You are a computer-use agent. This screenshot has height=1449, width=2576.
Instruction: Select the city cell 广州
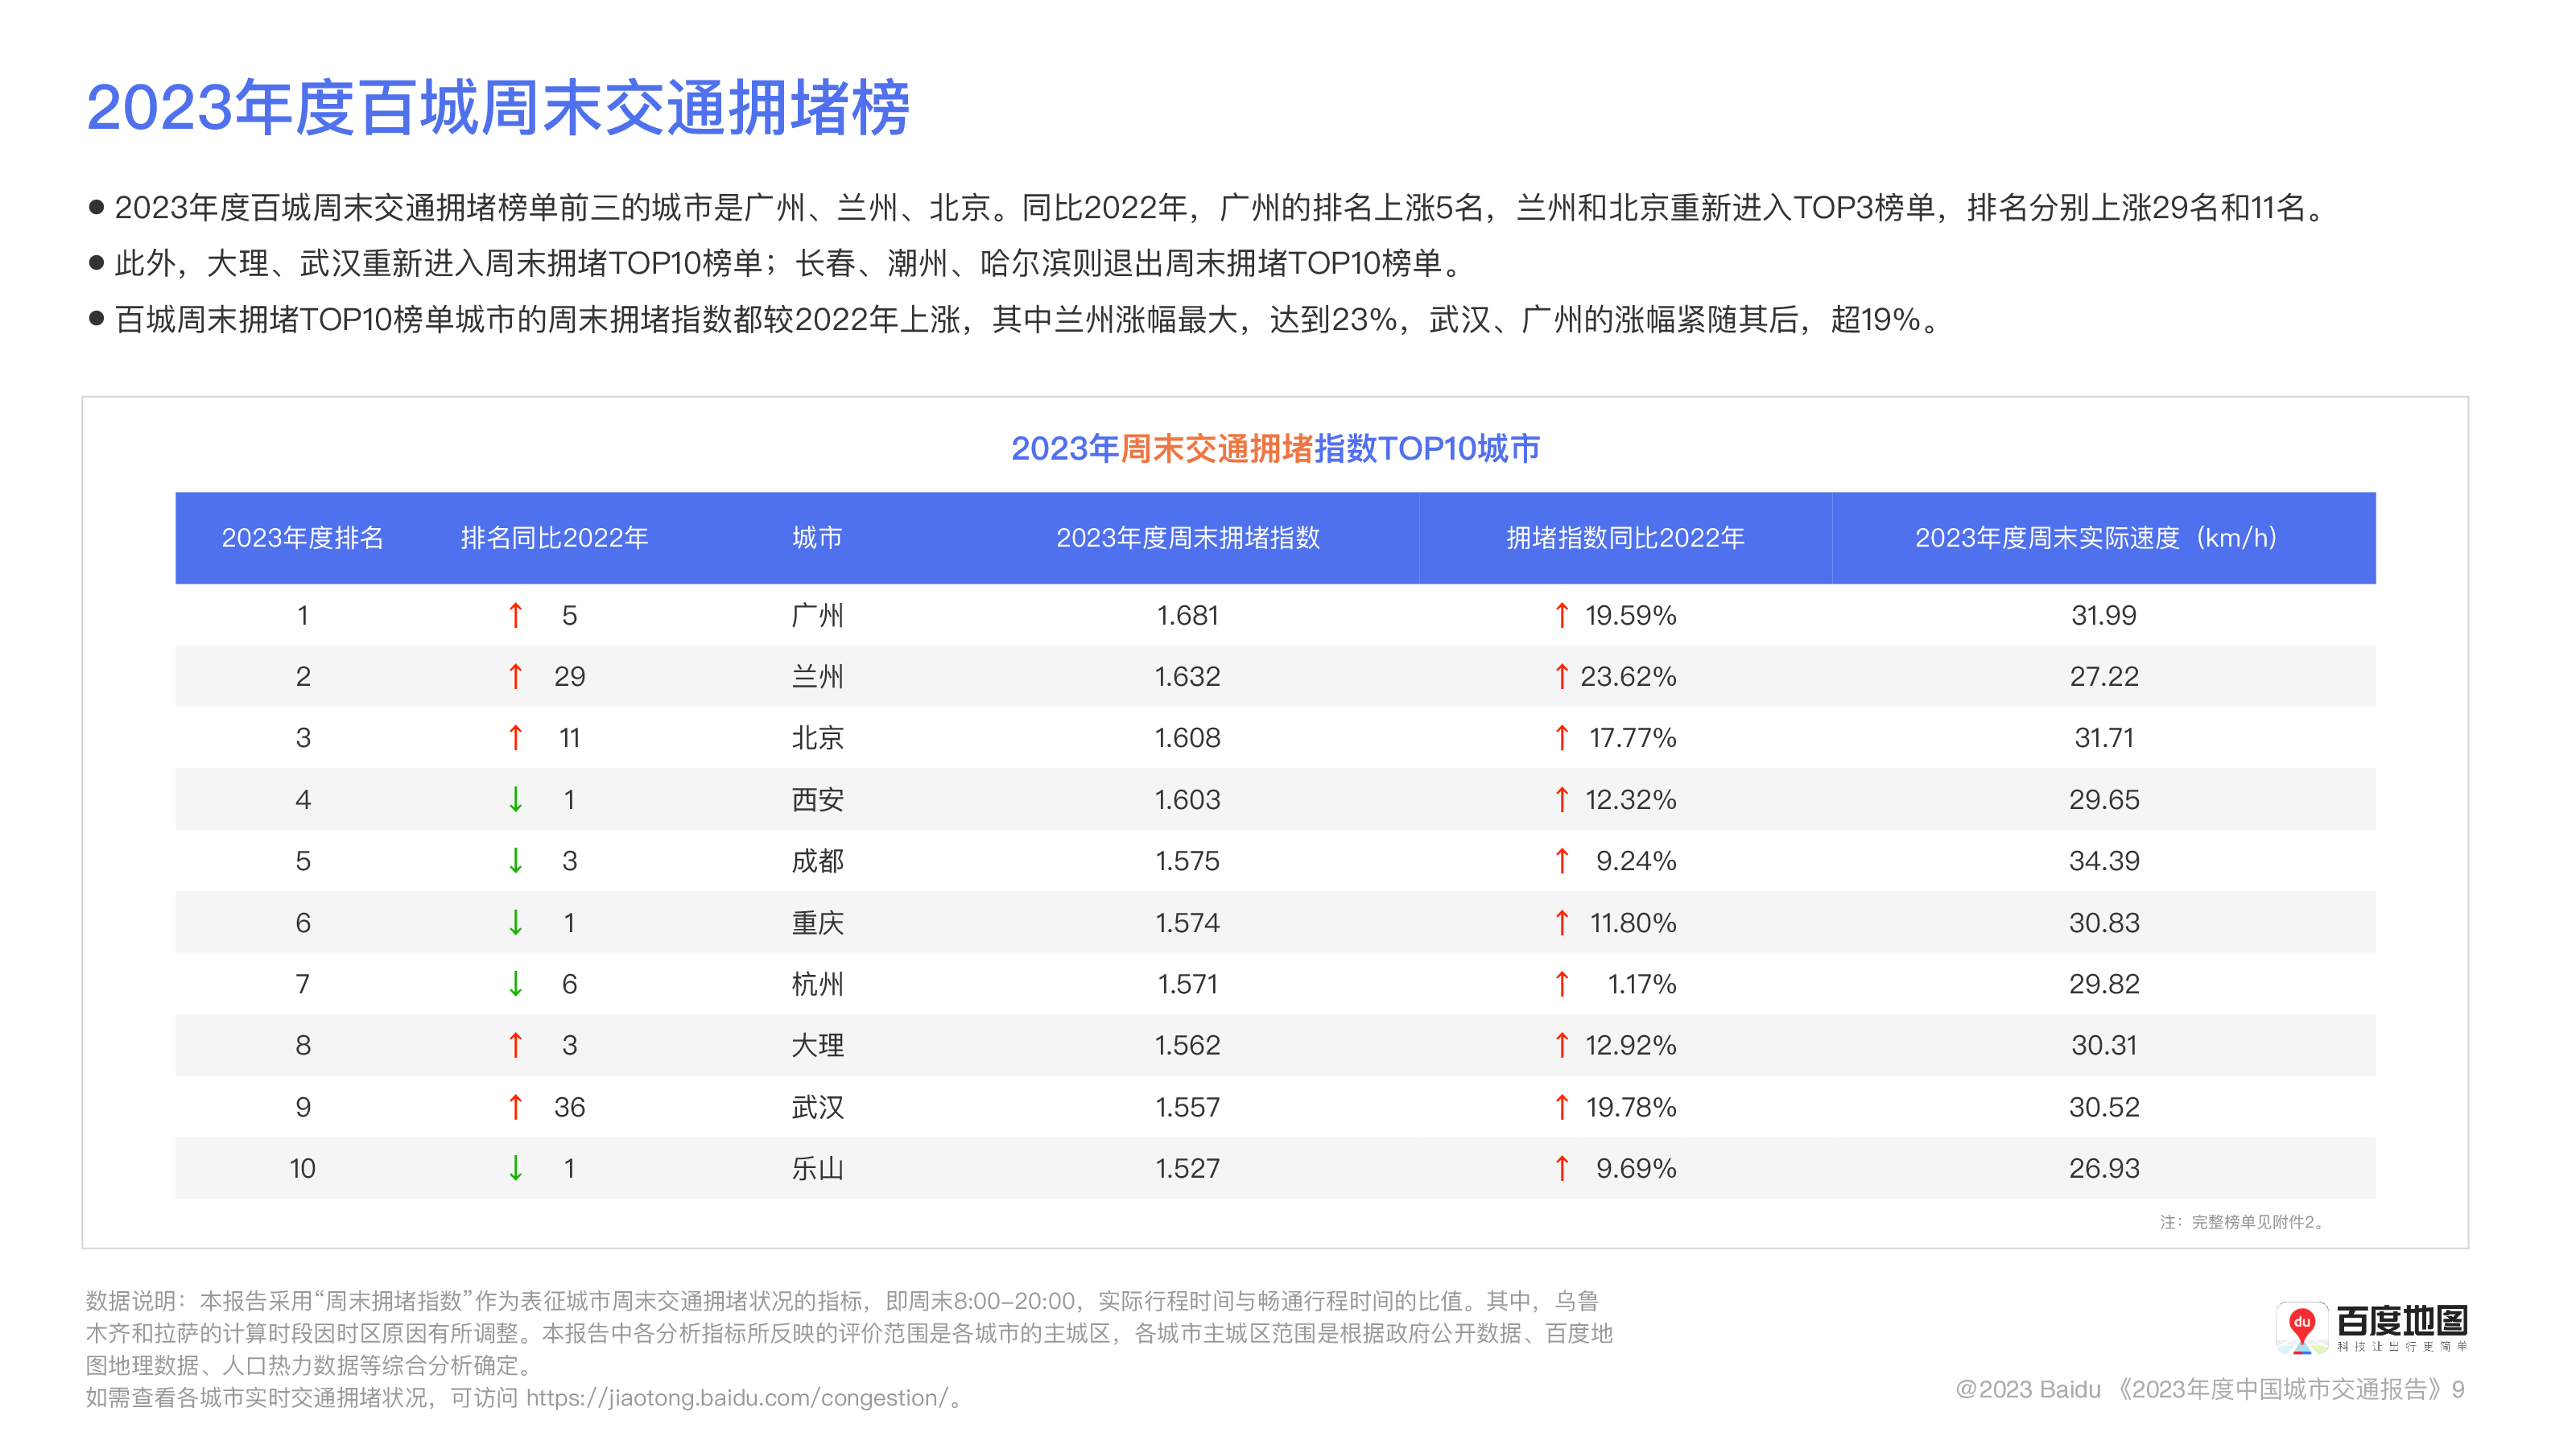tap(817, 615)
